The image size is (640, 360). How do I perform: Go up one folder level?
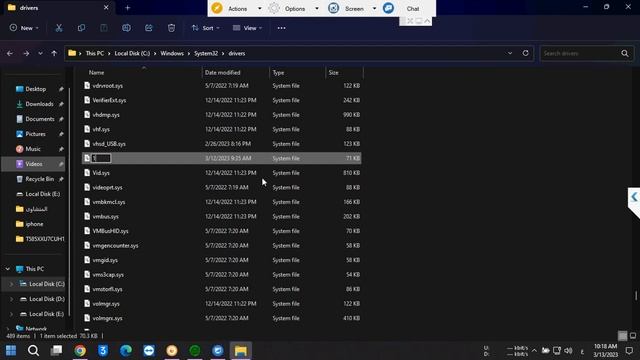54,53
